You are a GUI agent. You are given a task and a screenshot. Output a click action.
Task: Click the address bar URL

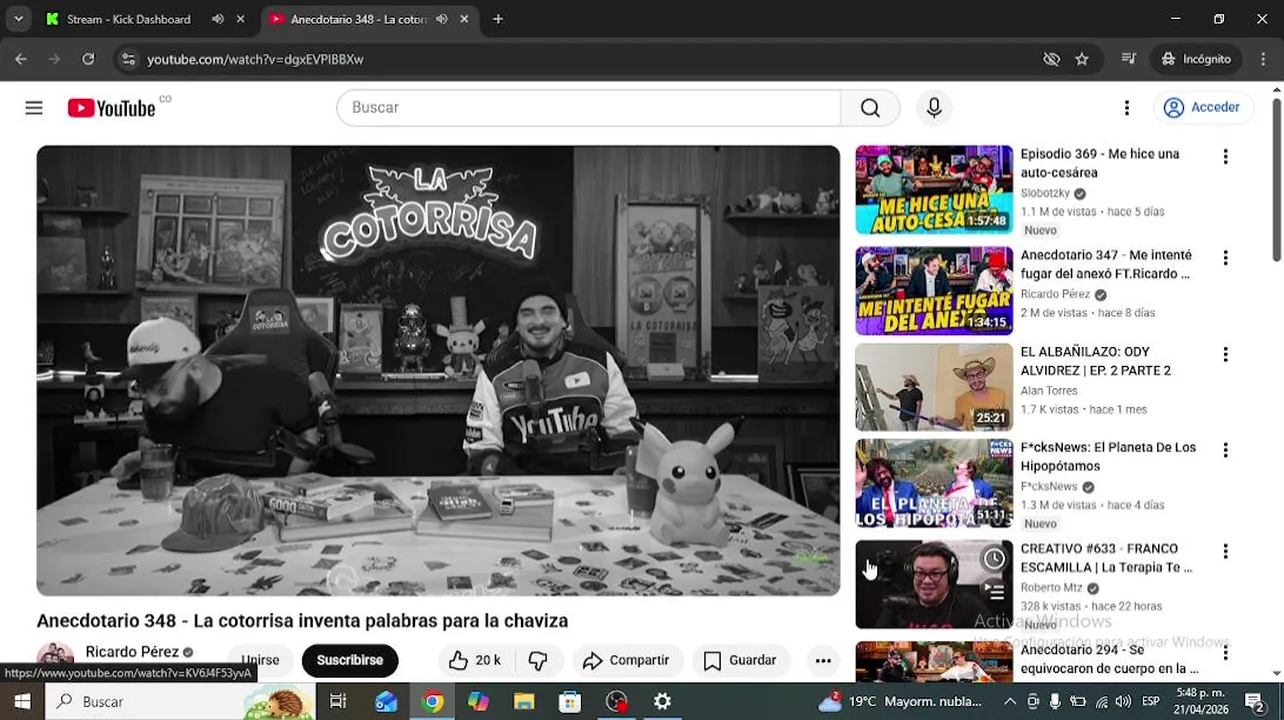pyautogui.click(x=255, y=59)
